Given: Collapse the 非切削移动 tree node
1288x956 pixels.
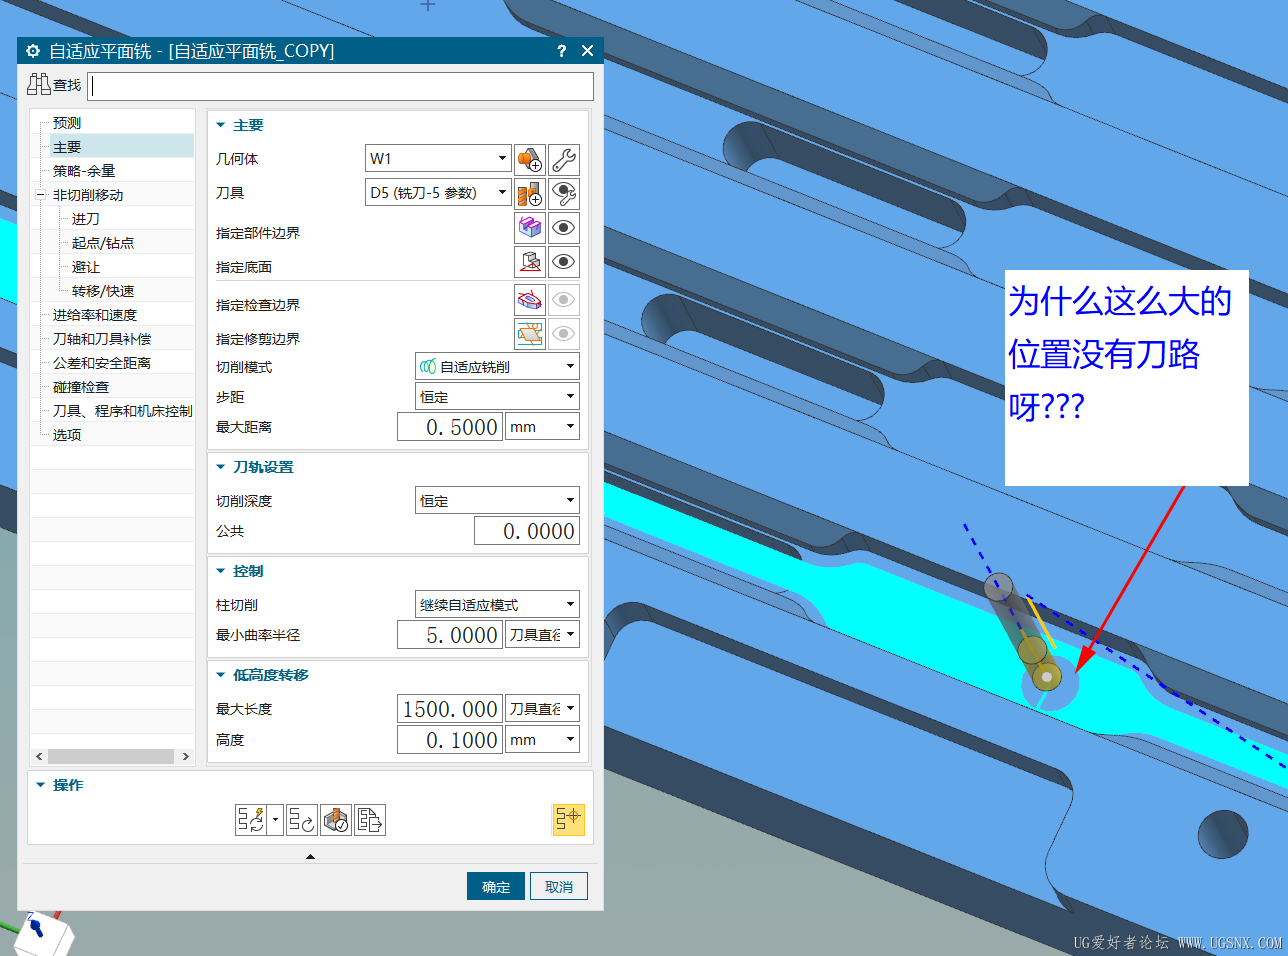Looking at the screenshot, I should click(41, 195).
